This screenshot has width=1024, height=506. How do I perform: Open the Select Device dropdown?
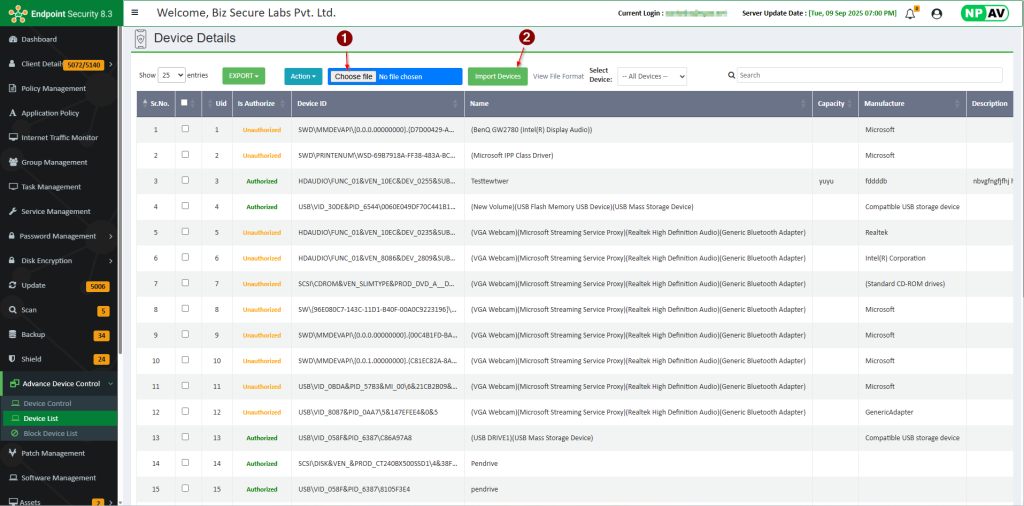(651, 76)
